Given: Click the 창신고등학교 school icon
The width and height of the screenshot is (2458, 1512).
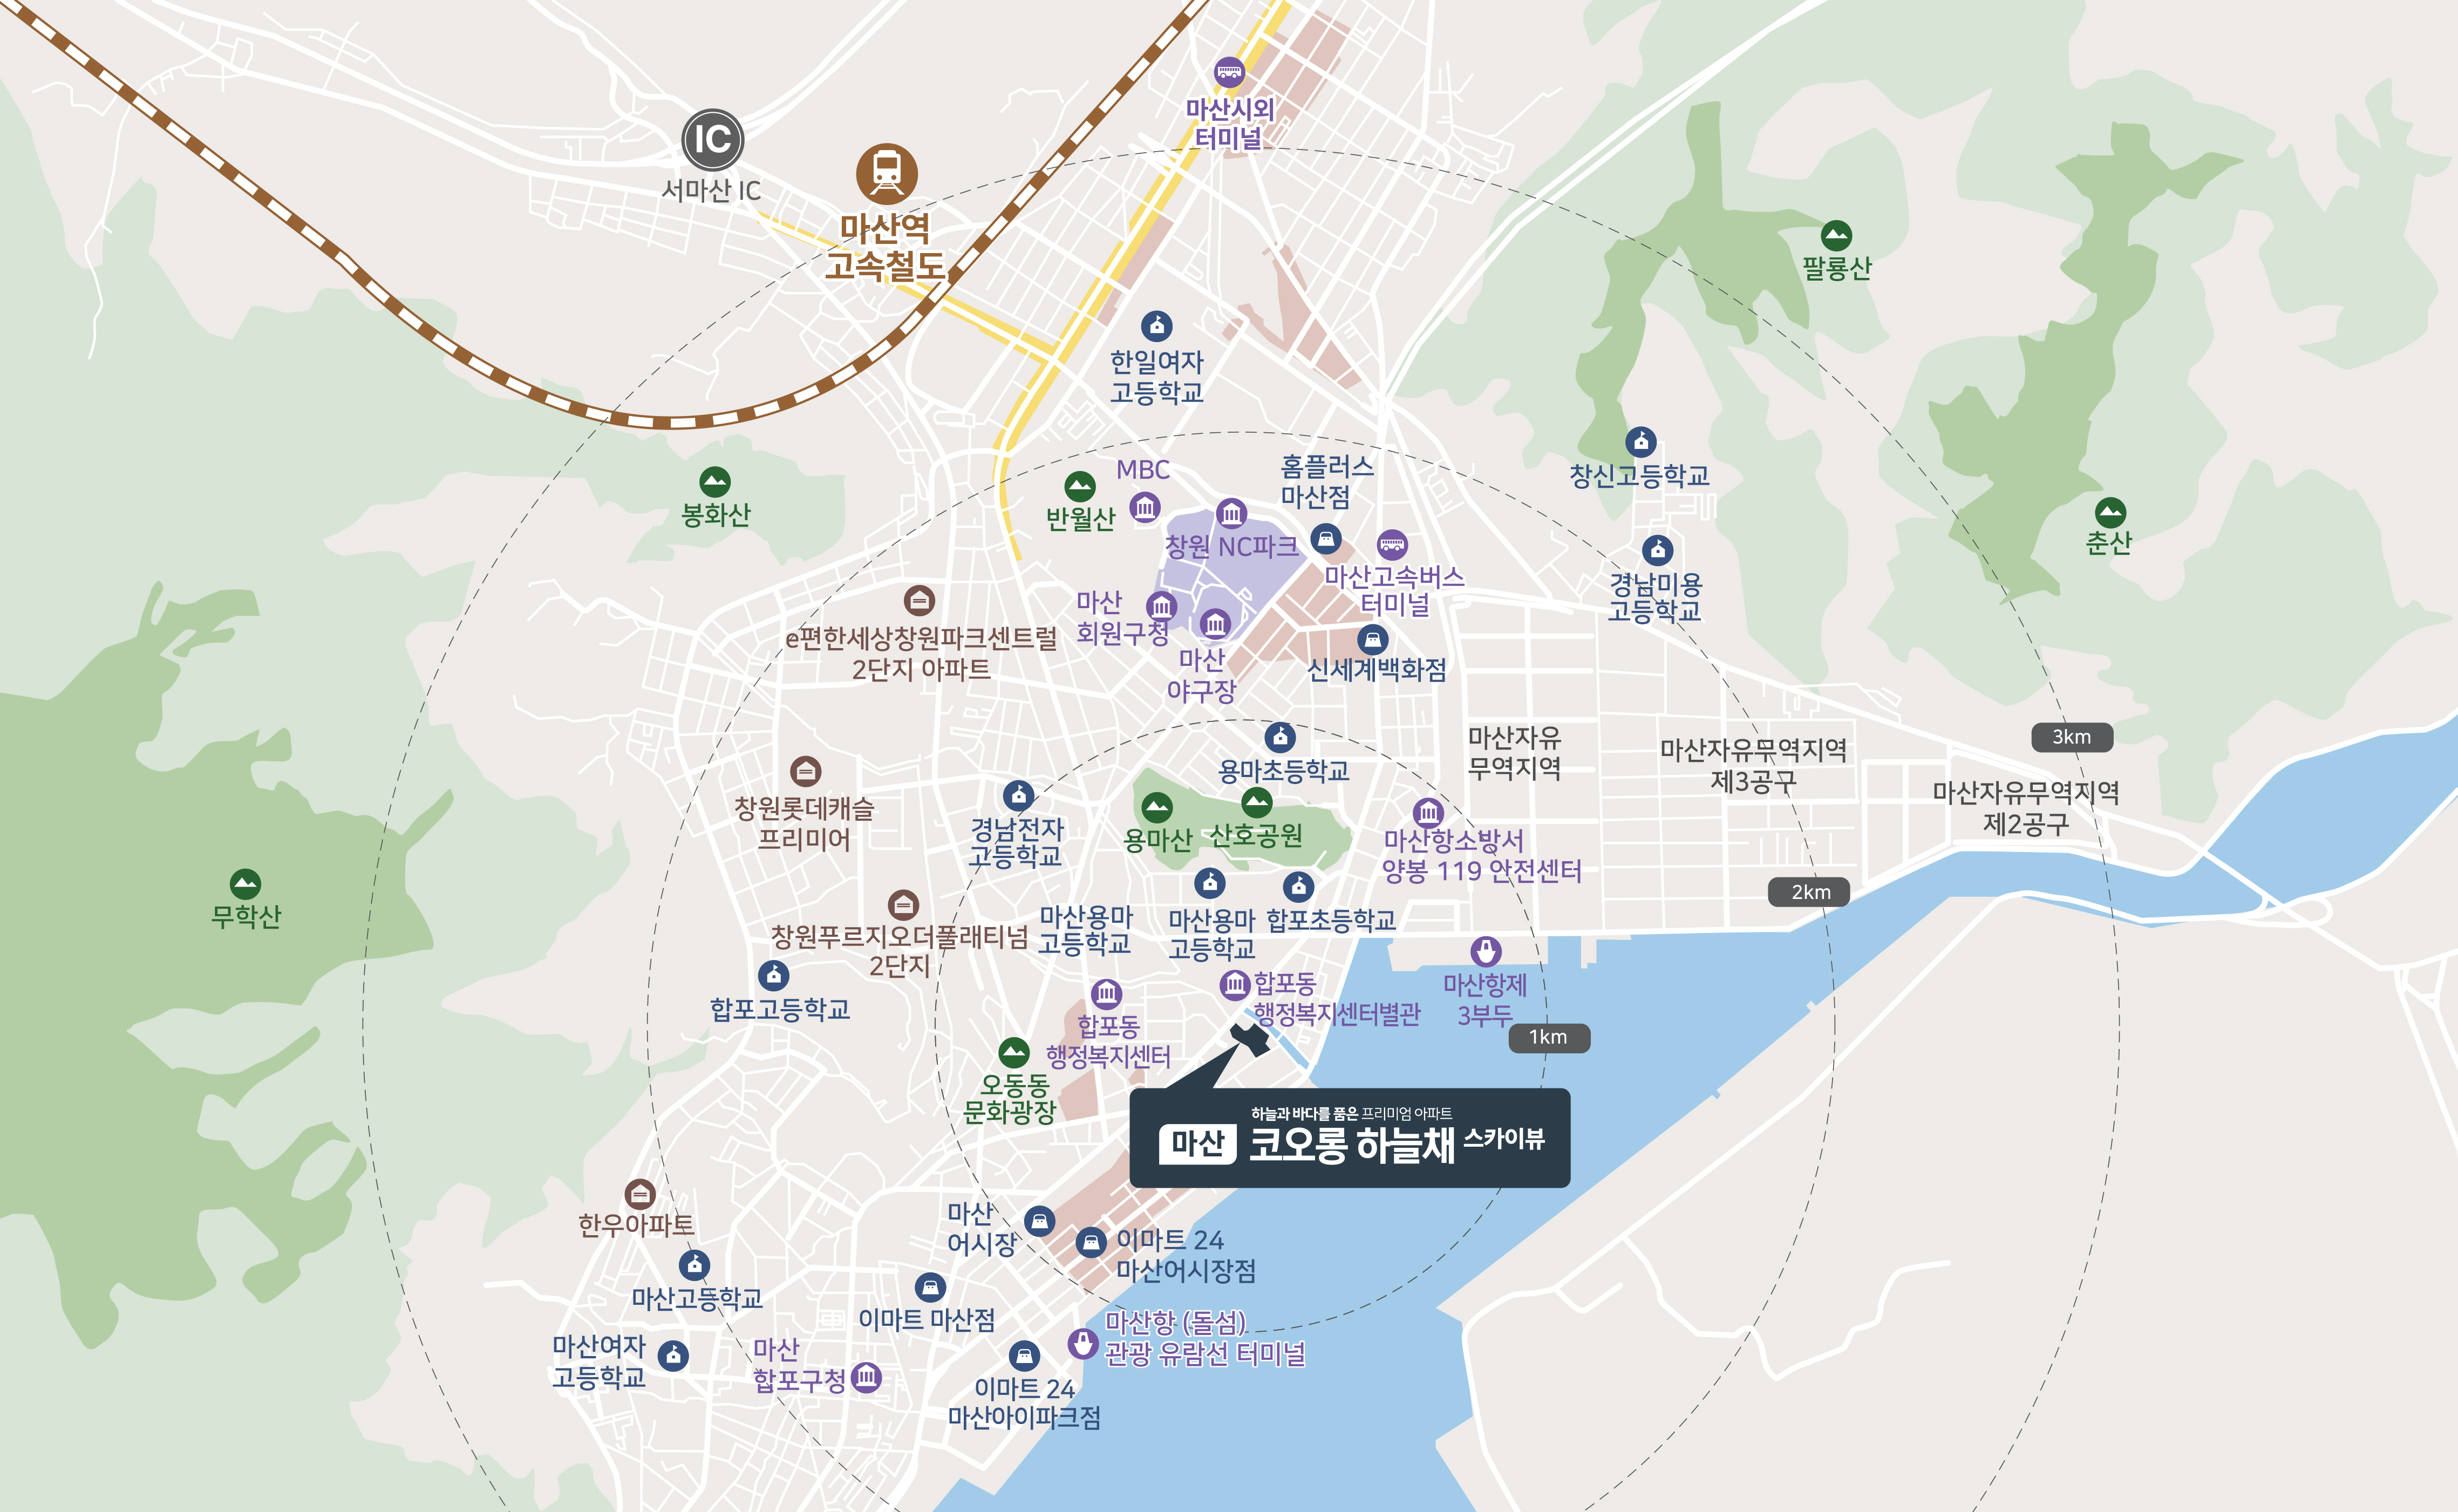Looking at the screenshot, I should tap(1641, 442).
